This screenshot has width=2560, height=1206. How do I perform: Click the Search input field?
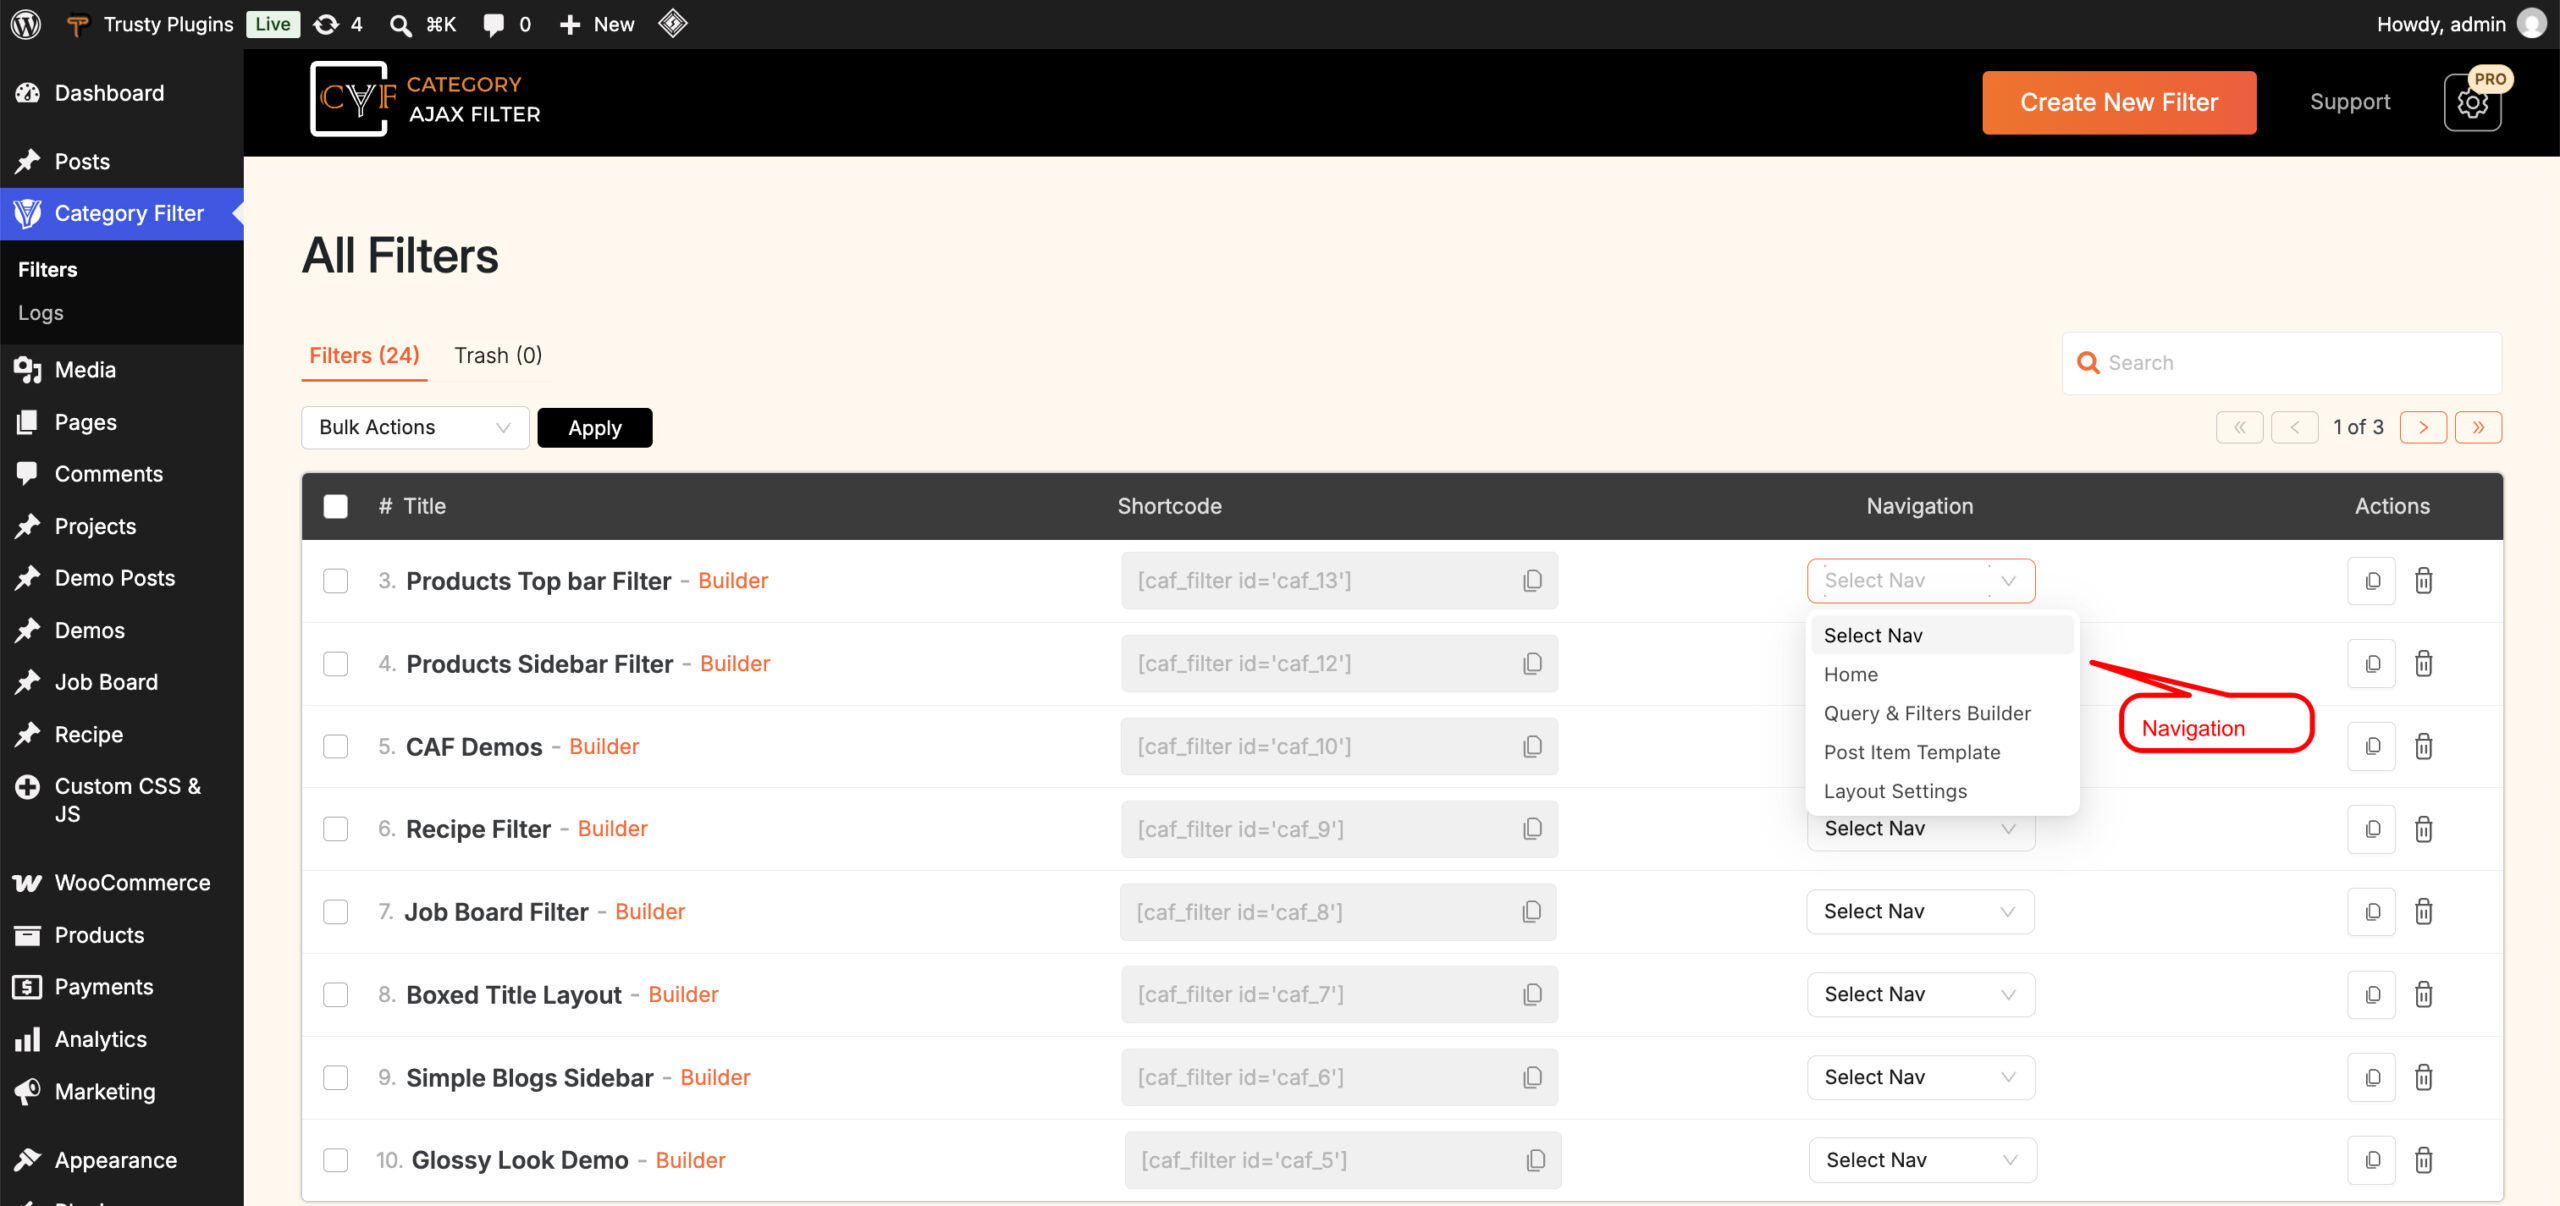(2282, 363)
